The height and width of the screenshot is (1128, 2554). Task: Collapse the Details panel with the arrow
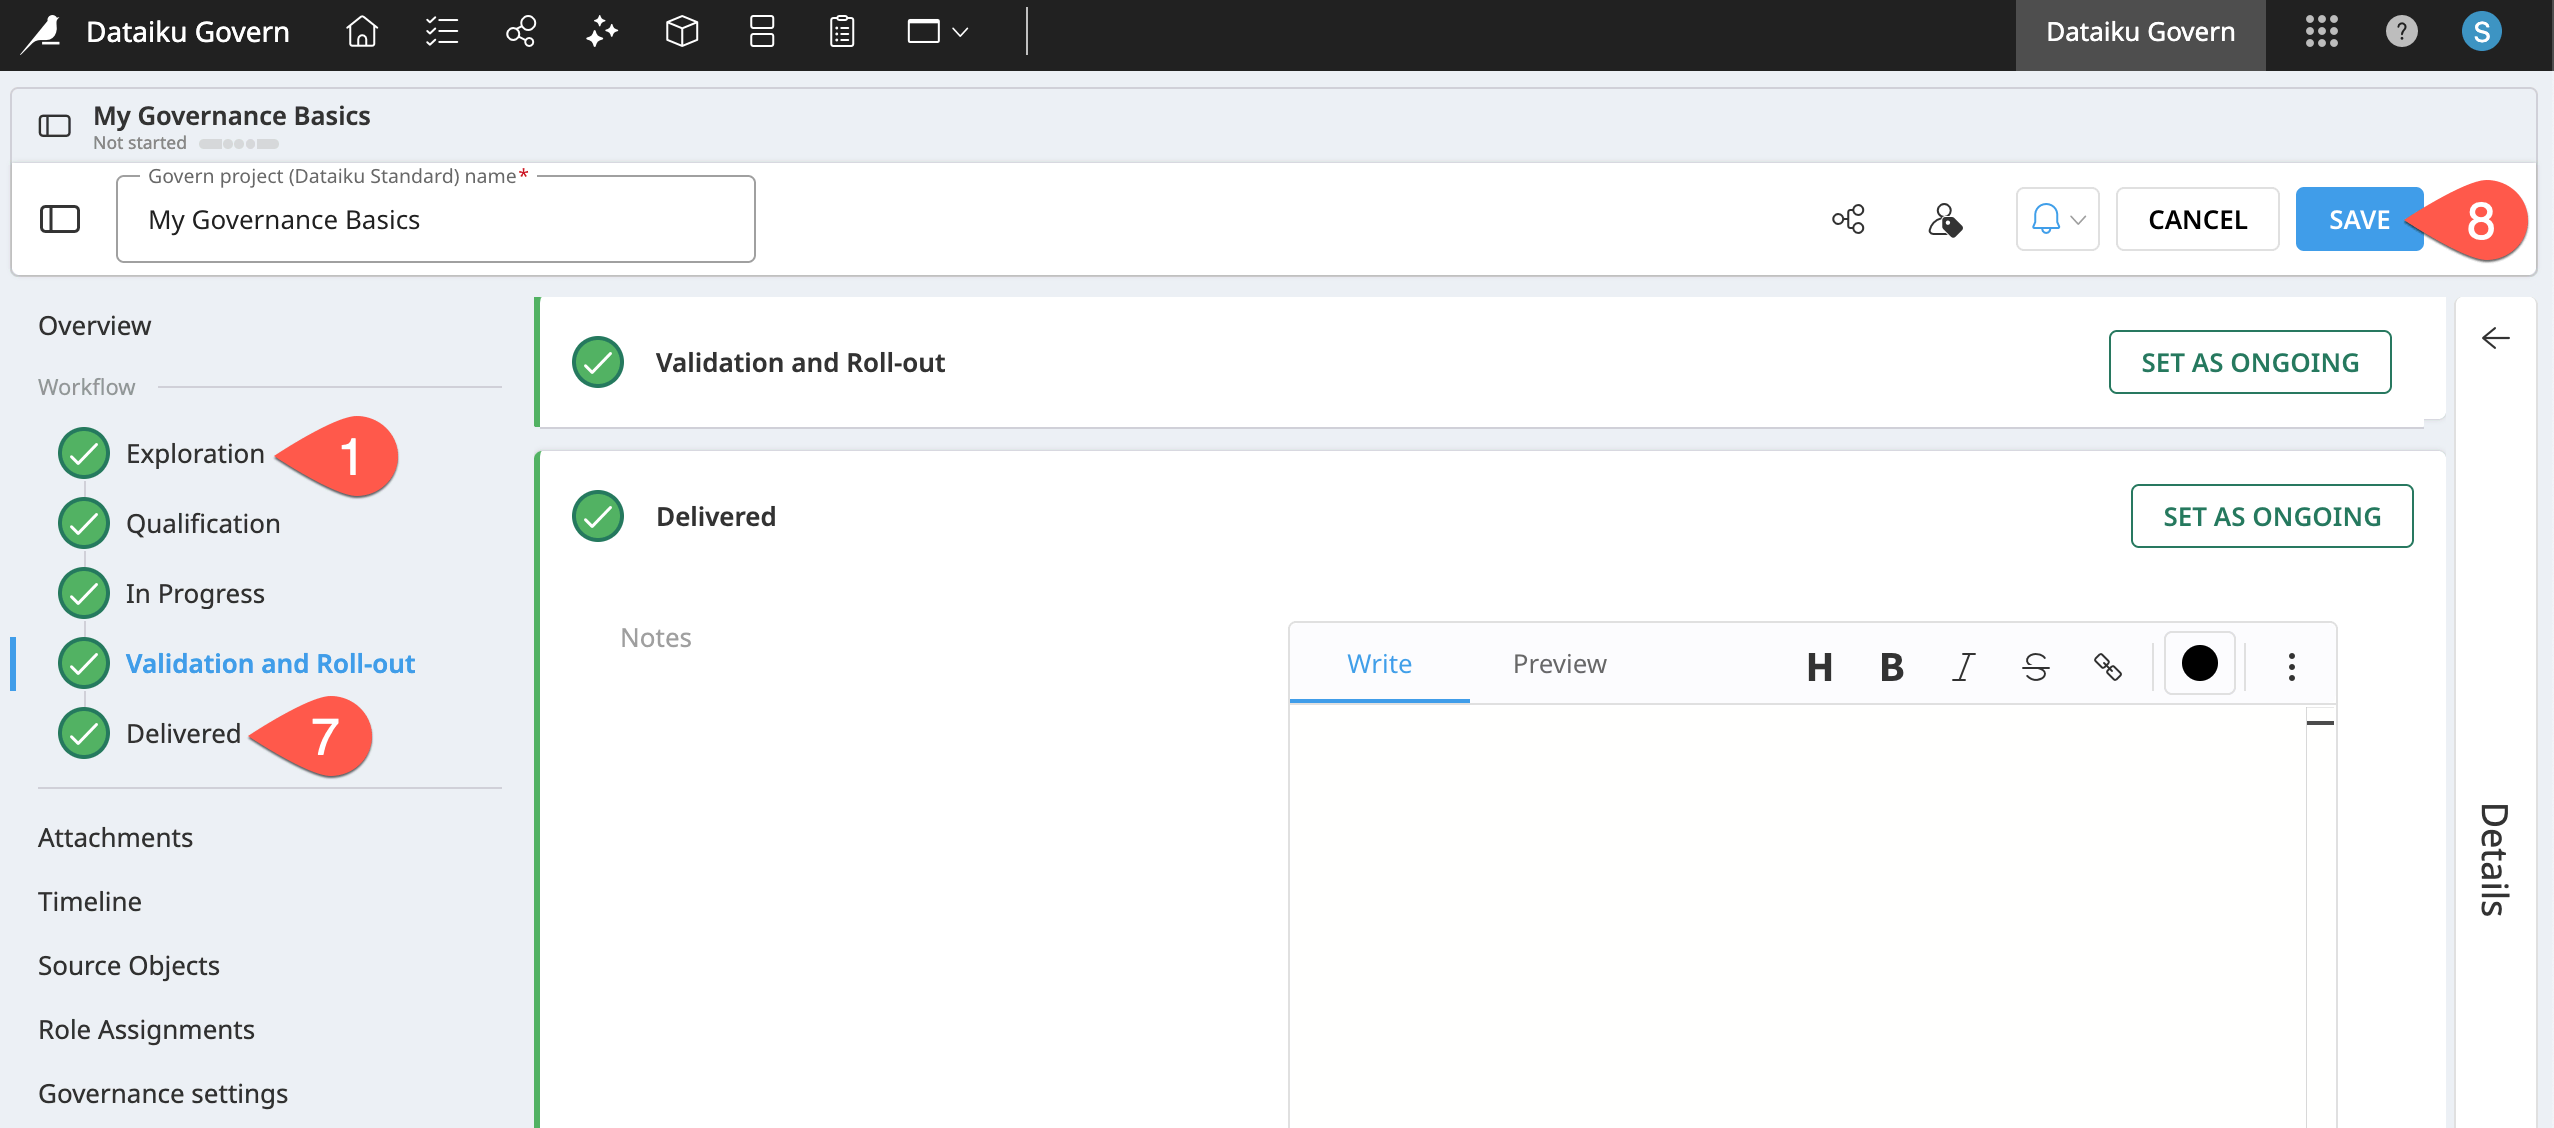(x=2495, y=338)
